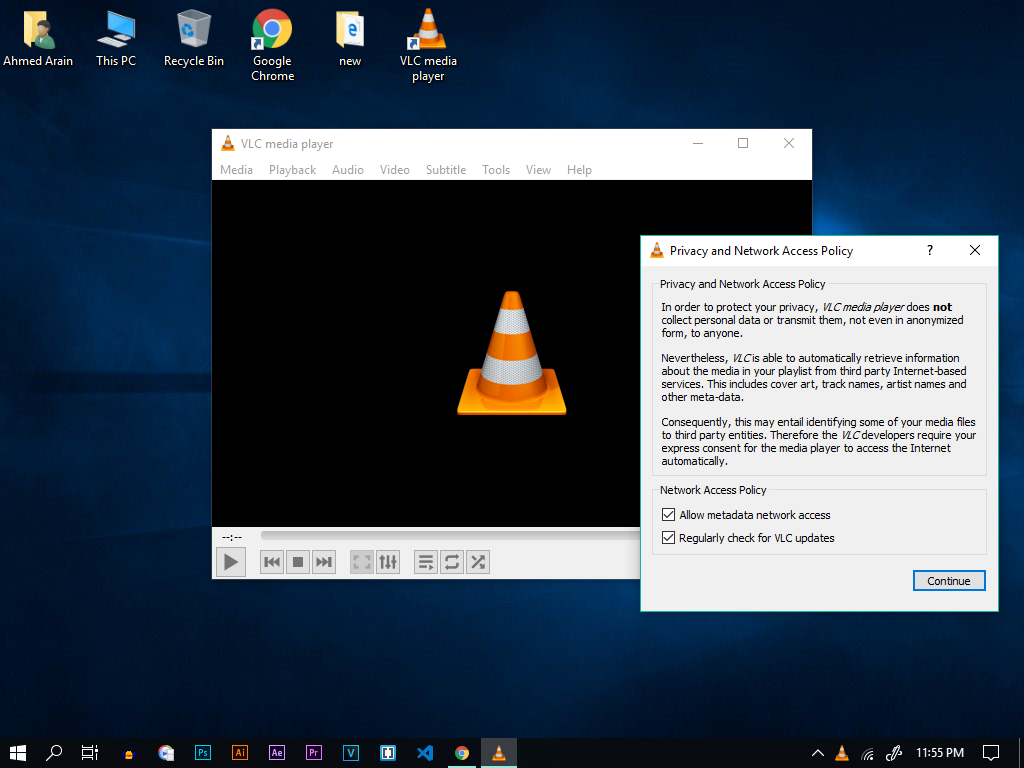Image resolution: width=1024 pixels, height=768 pixels.
Task: Expand the Tools menu
Action: tap(496, 170)
